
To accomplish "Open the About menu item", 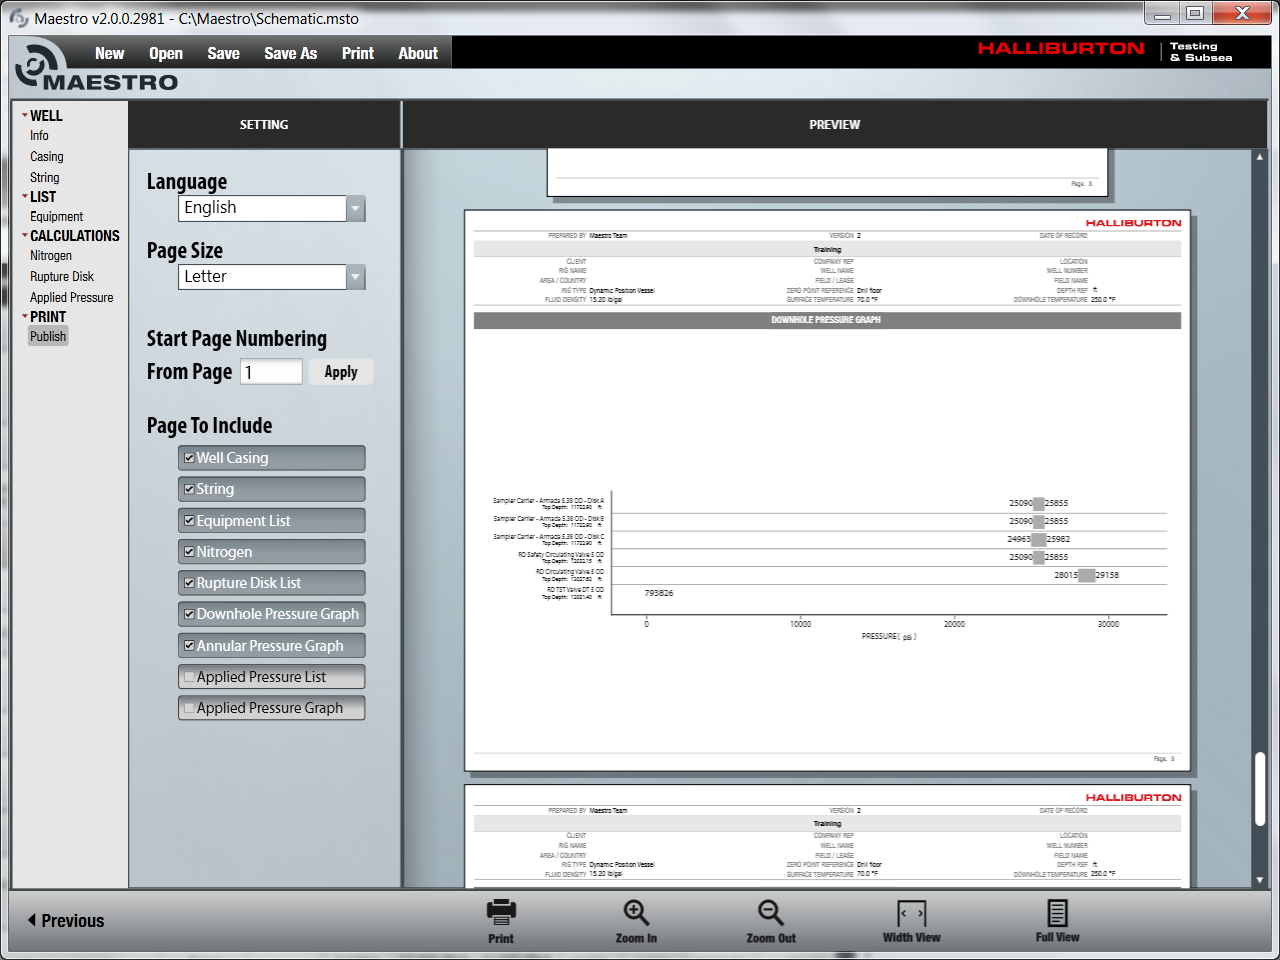I will pos(417,54).
